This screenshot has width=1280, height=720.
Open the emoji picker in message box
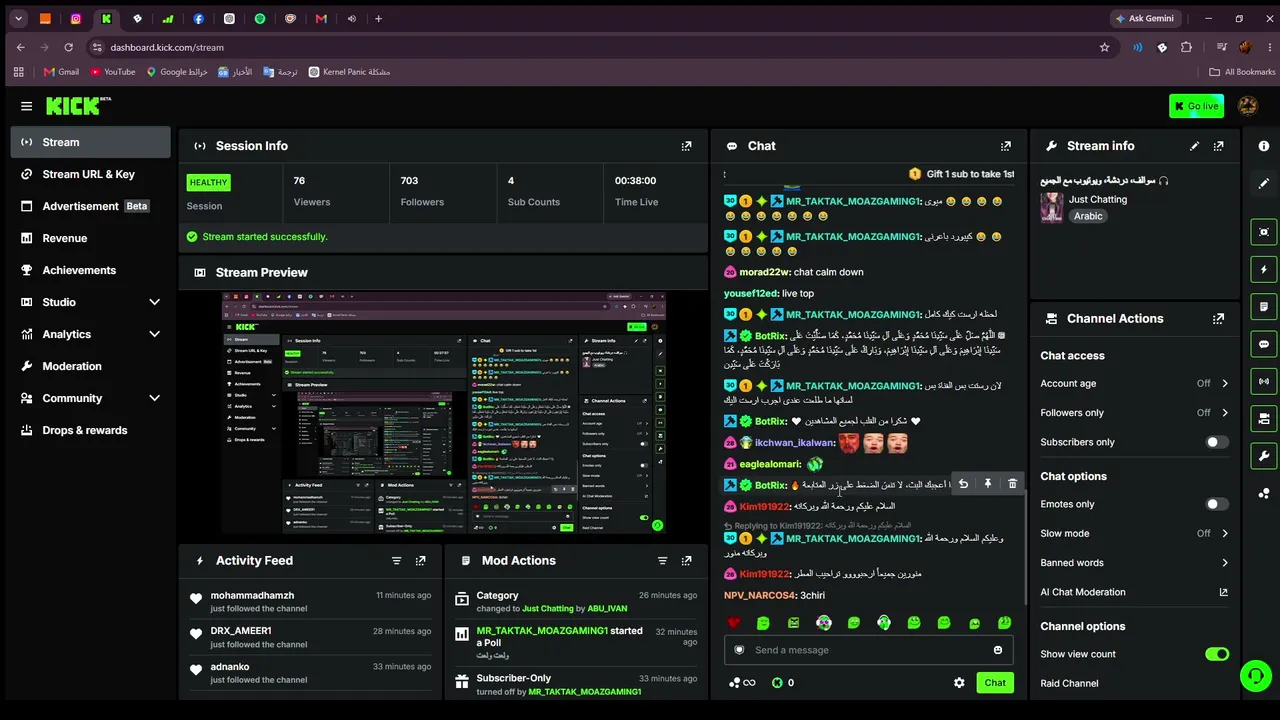coord(998,650)
